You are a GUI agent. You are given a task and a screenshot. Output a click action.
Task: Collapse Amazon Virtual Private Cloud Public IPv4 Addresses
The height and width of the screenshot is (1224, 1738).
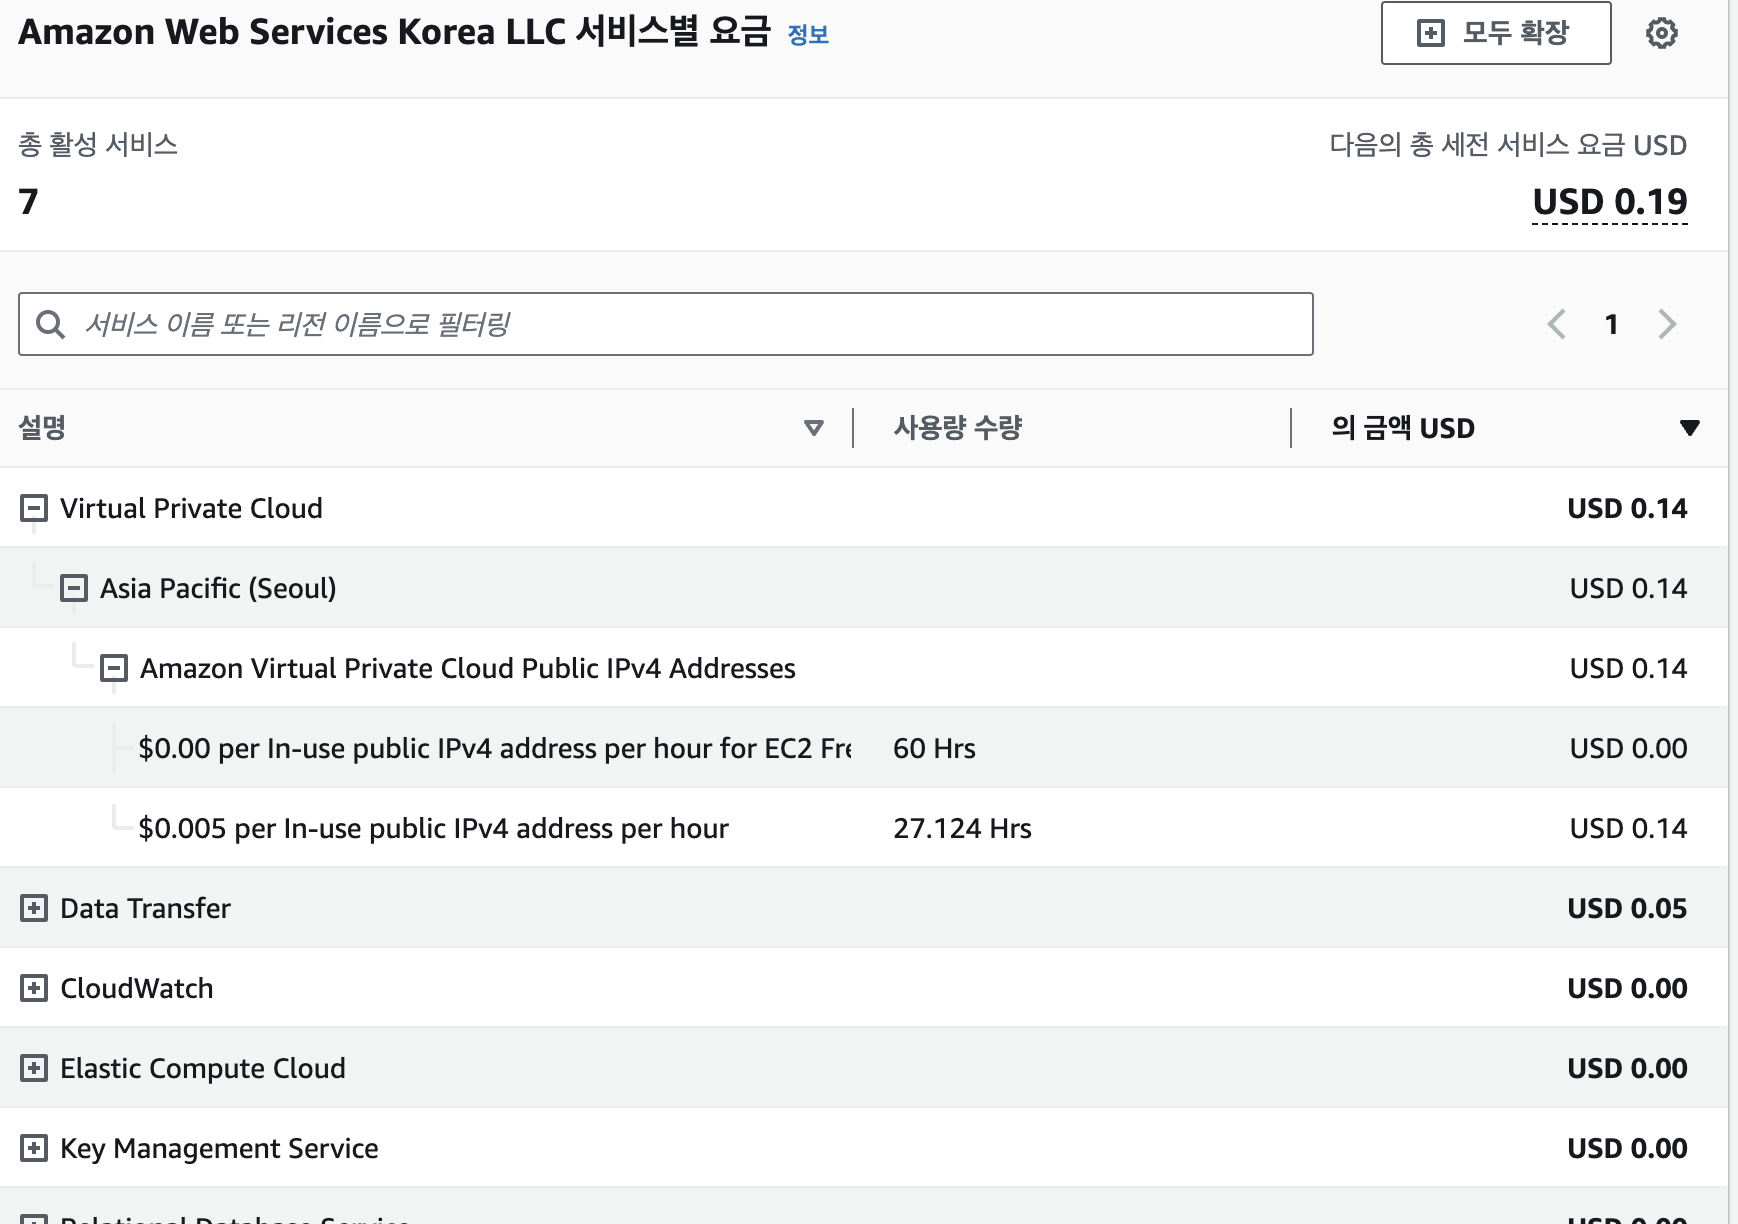(114, 668)
